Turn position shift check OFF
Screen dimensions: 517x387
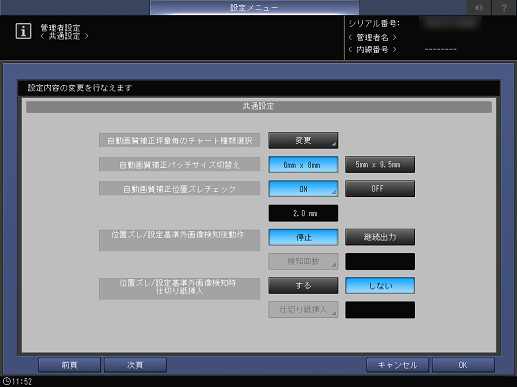pos(380,189)
